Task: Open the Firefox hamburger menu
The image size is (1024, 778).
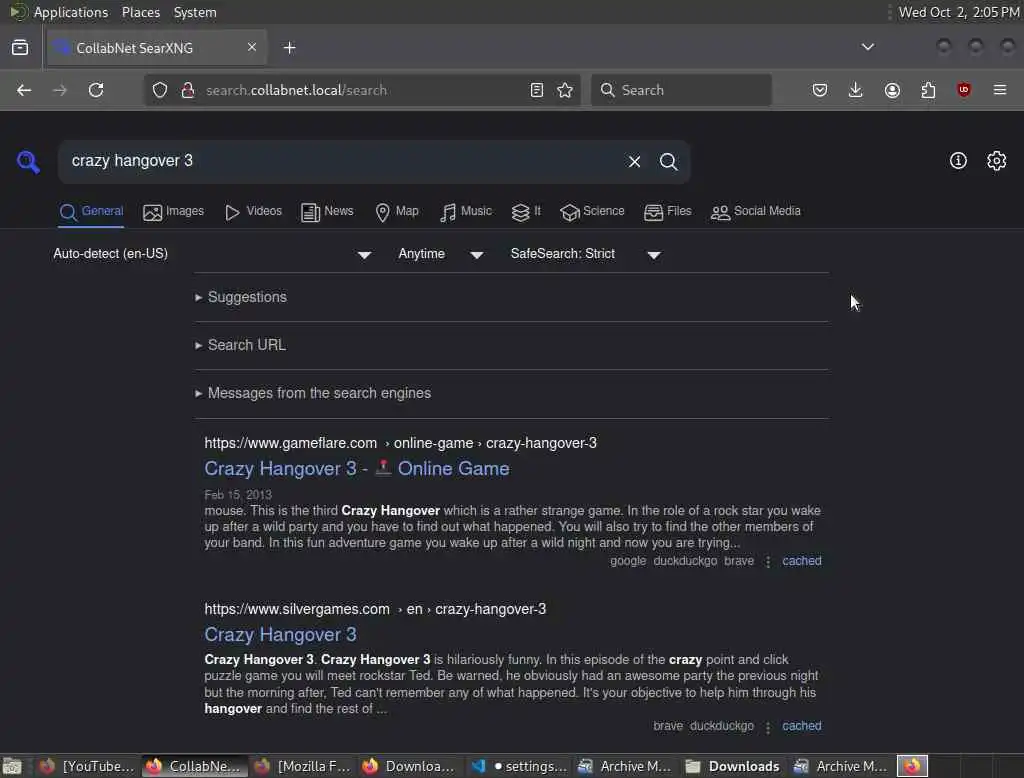Action: pyautogui.click(x=1000, y=90)
